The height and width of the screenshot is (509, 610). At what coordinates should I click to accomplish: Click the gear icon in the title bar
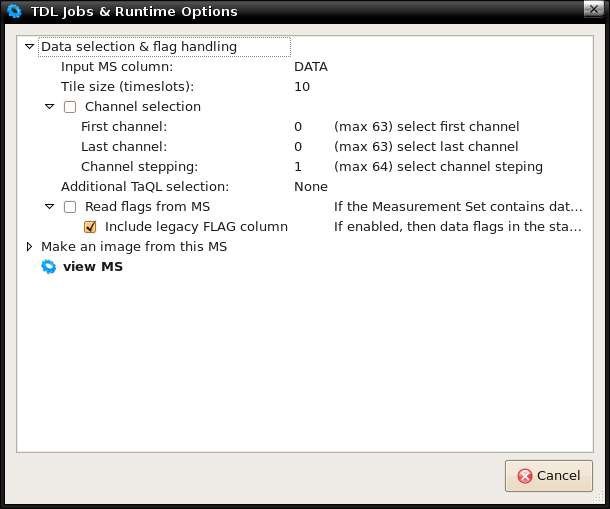point(14,11)
